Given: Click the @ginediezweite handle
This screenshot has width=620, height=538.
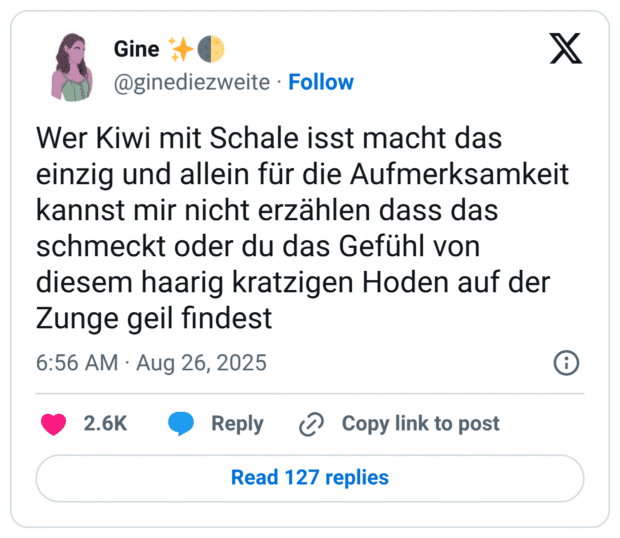Looking at the screenshot, I should [x=192, y=82].
